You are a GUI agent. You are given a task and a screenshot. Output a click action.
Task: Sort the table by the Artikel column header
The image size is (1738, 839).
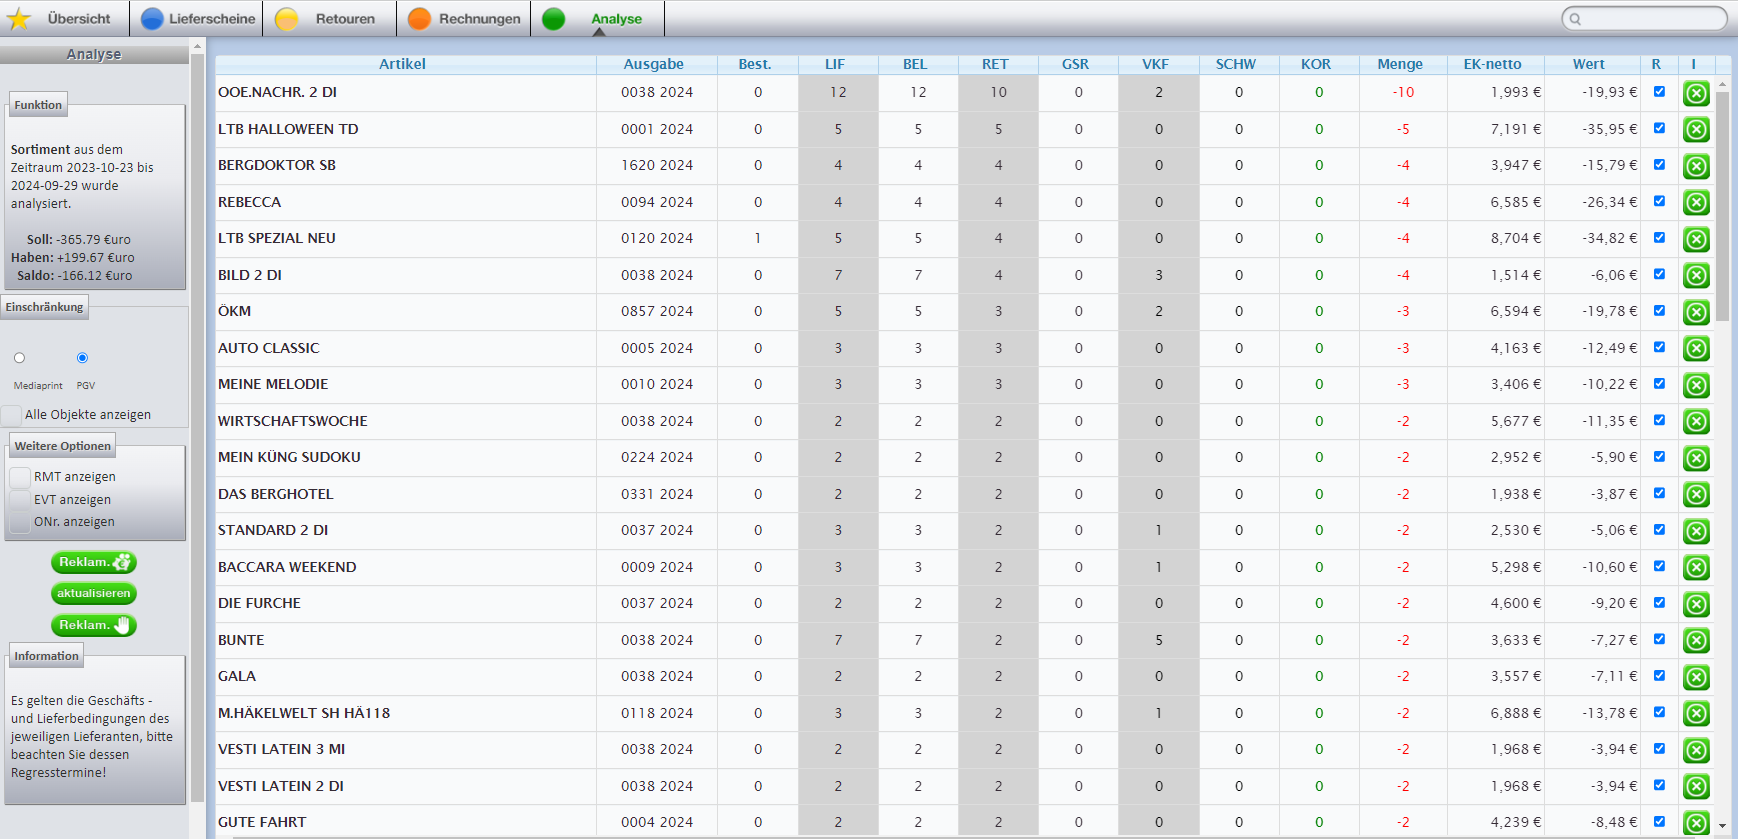click(402, 64)
